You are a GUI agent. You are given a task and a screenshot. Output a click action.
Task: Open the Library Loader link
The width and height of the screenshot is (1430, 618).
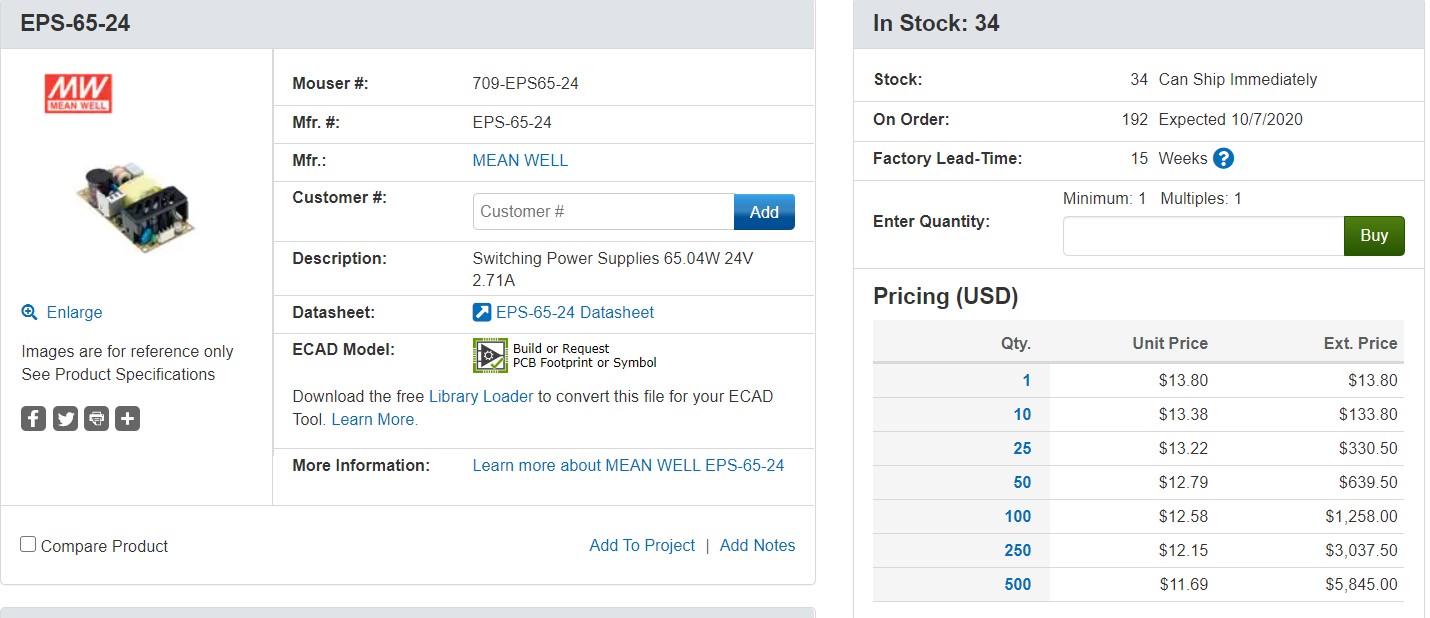[481, 396]
